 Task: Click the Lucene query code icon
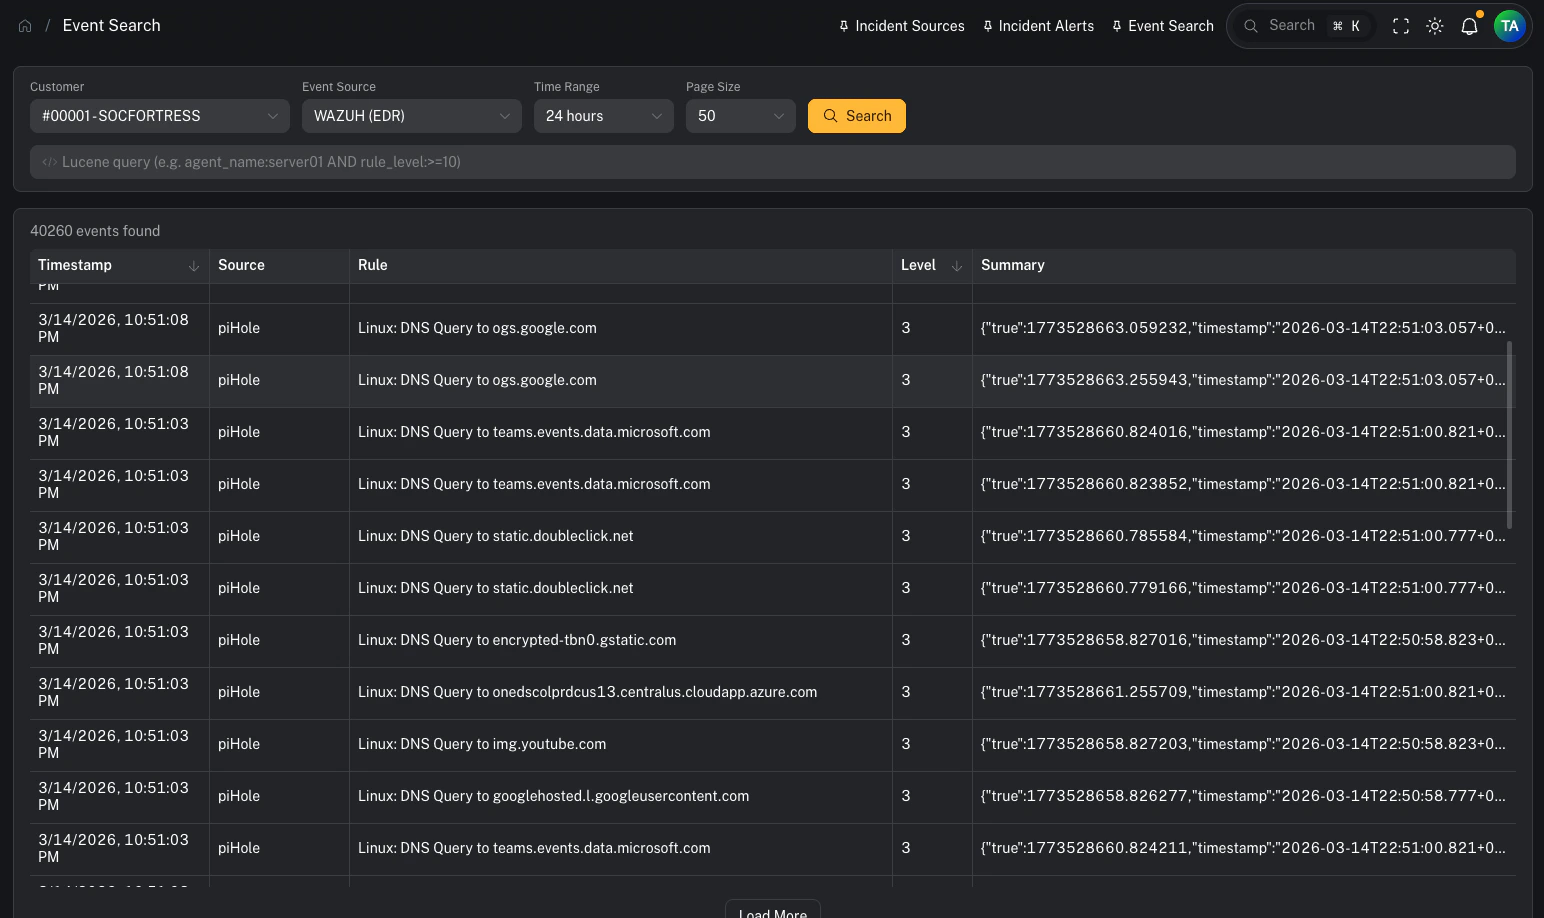click(x=50, y=161)
